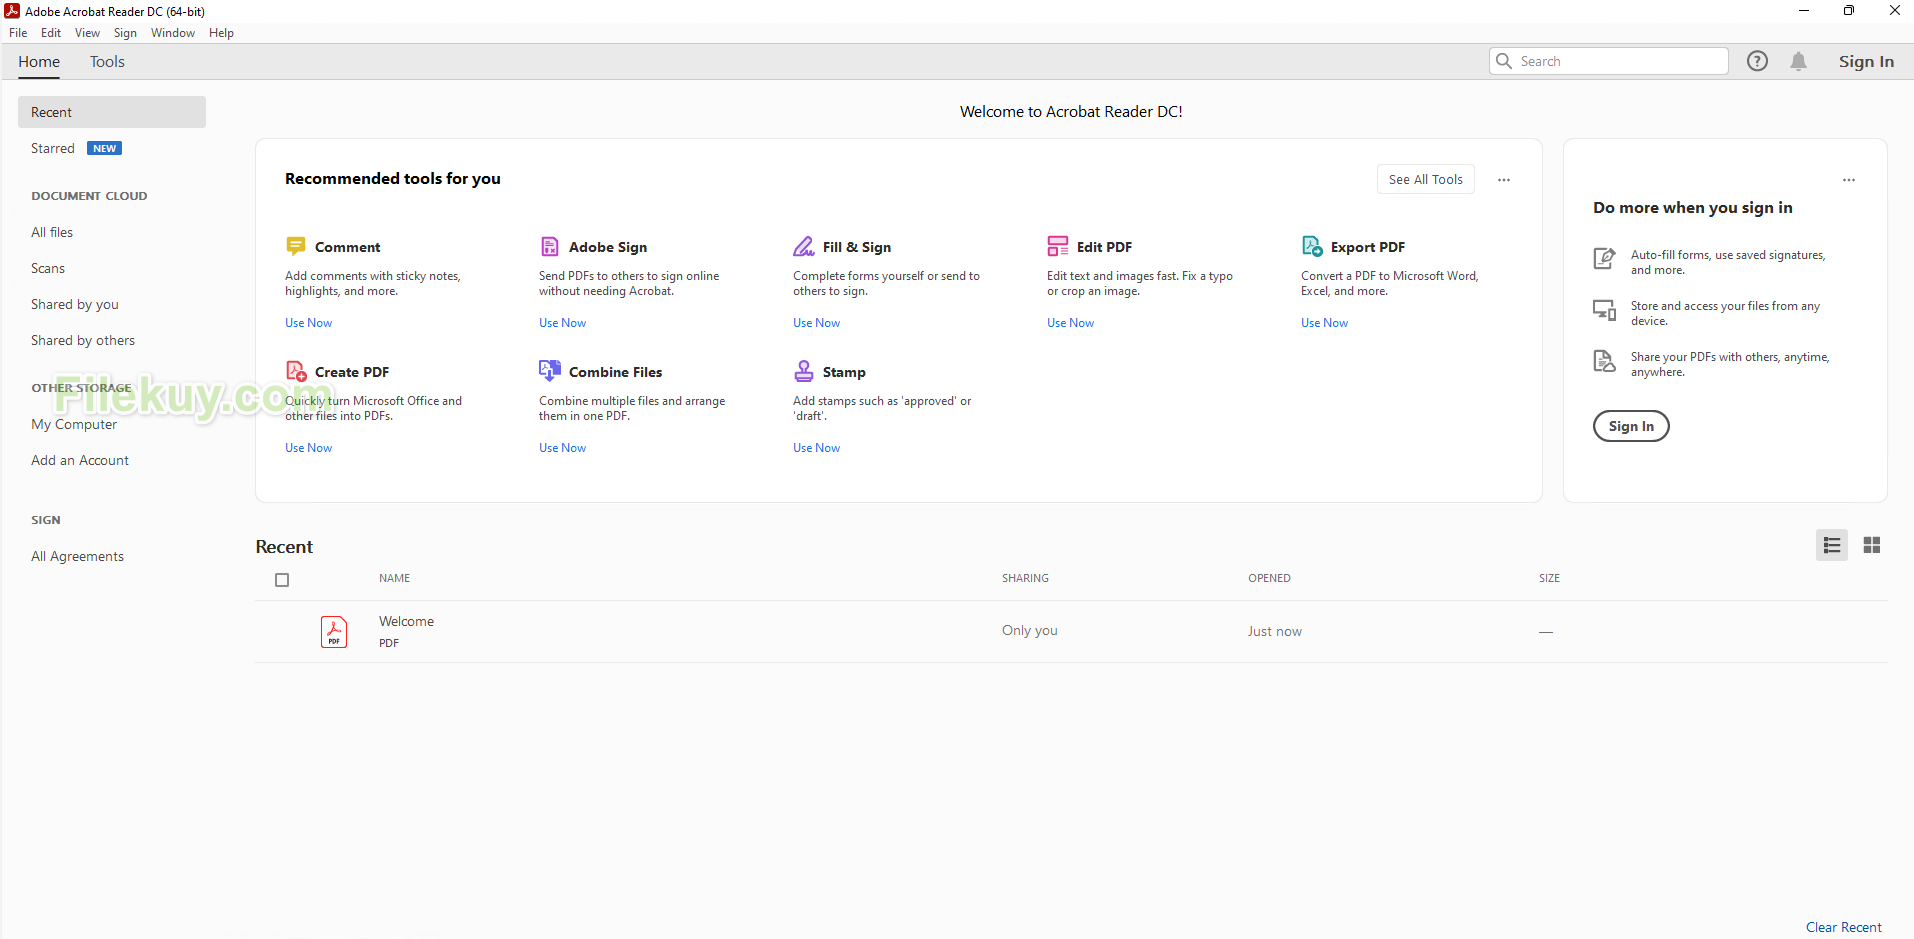Click the Comment tool icon
The height and width of the screenshot is (939, 1914).
pos(295,246)
